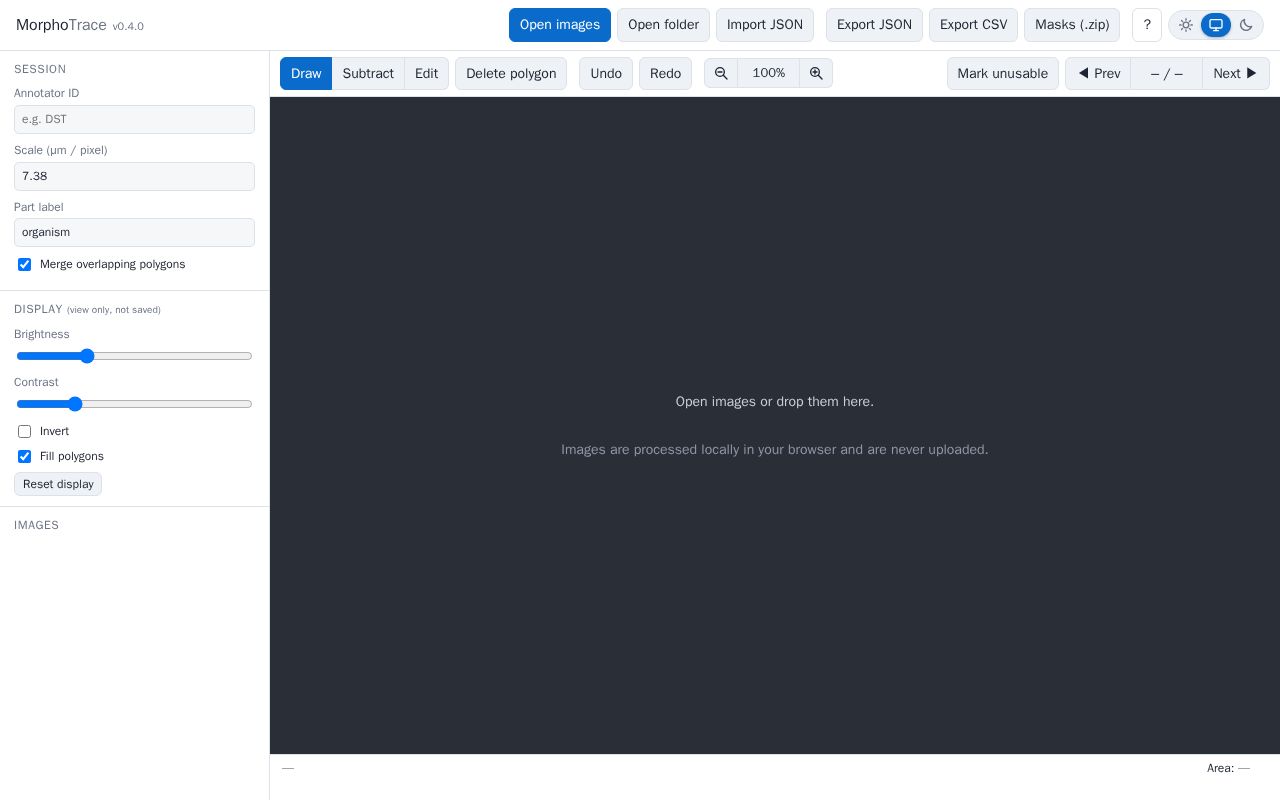Viewport: 1280px width, 800px height.
Task: Toggle Merge overlapping polygons checkbox
Action: 25,265
